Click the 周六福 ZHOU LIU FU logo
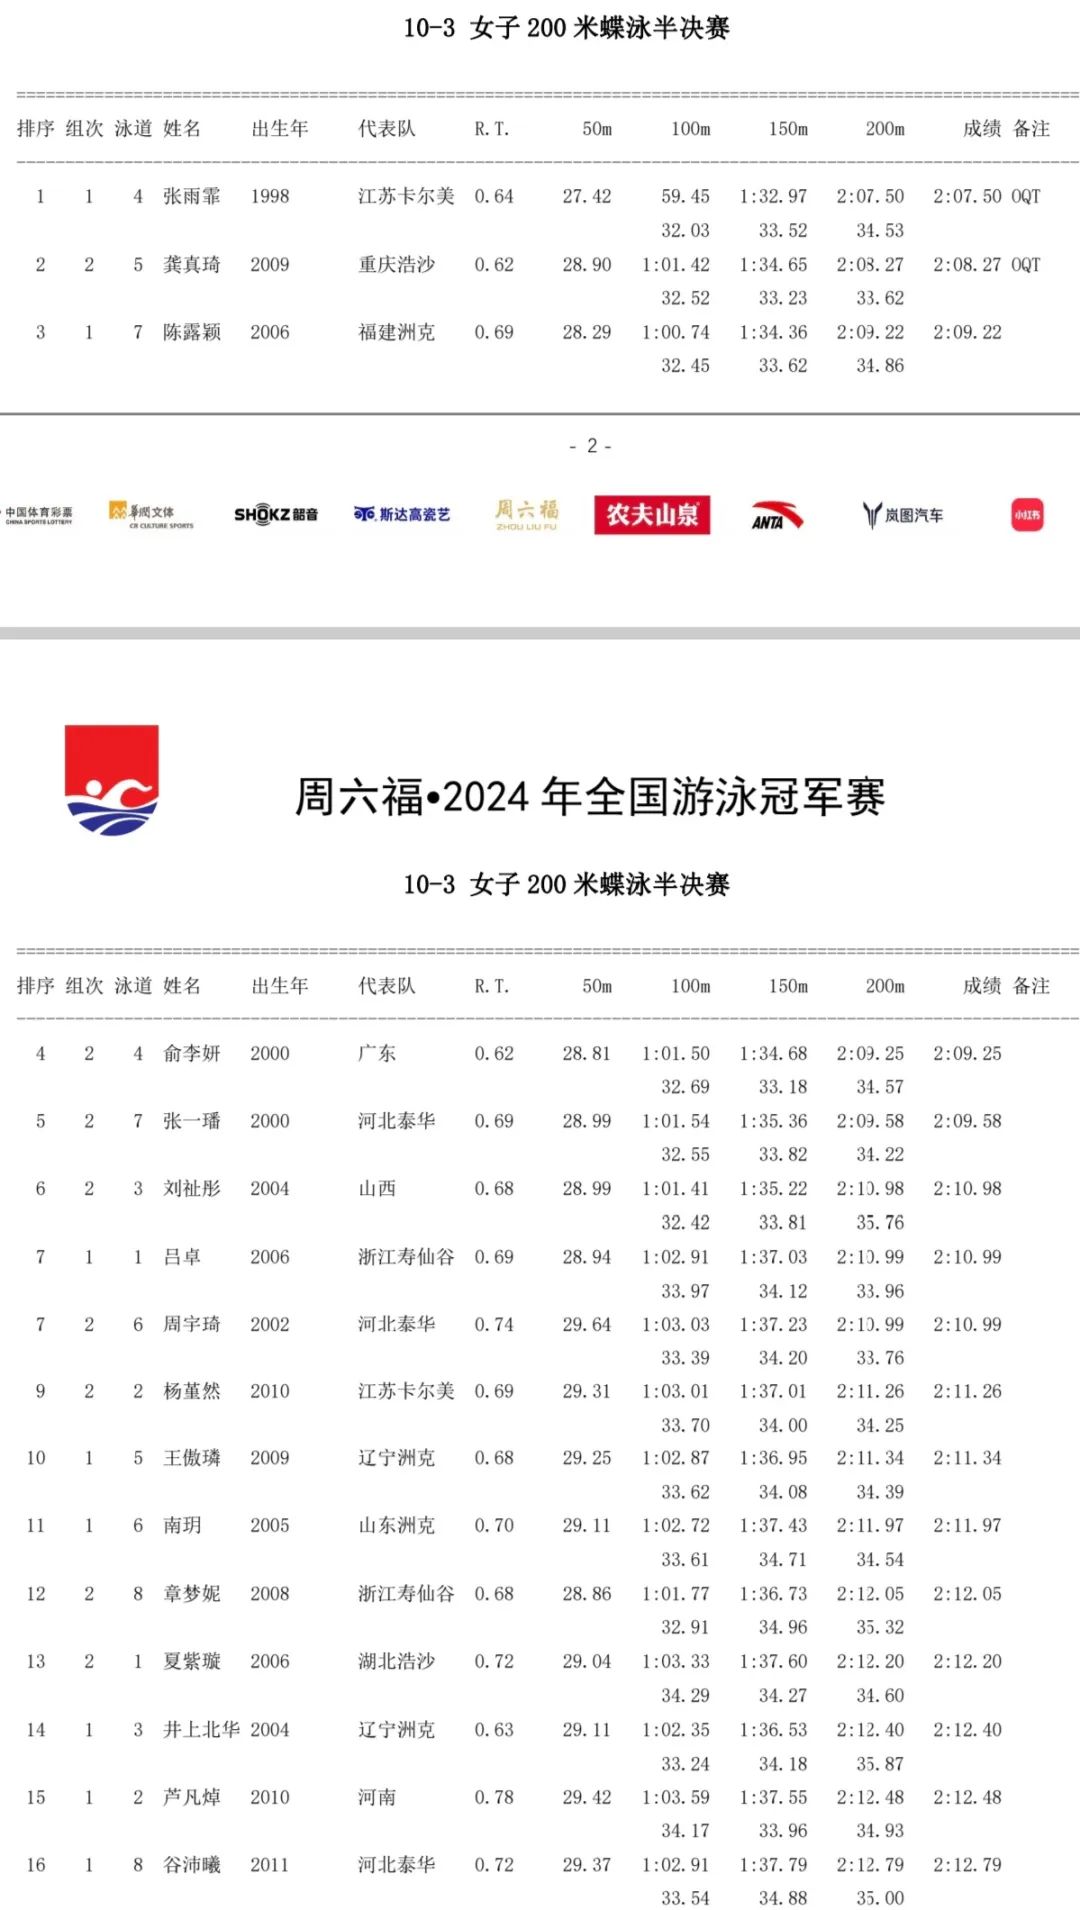Image resolution: width=1080 pixels, height=1910 pixels. click(x=527, y=514)
